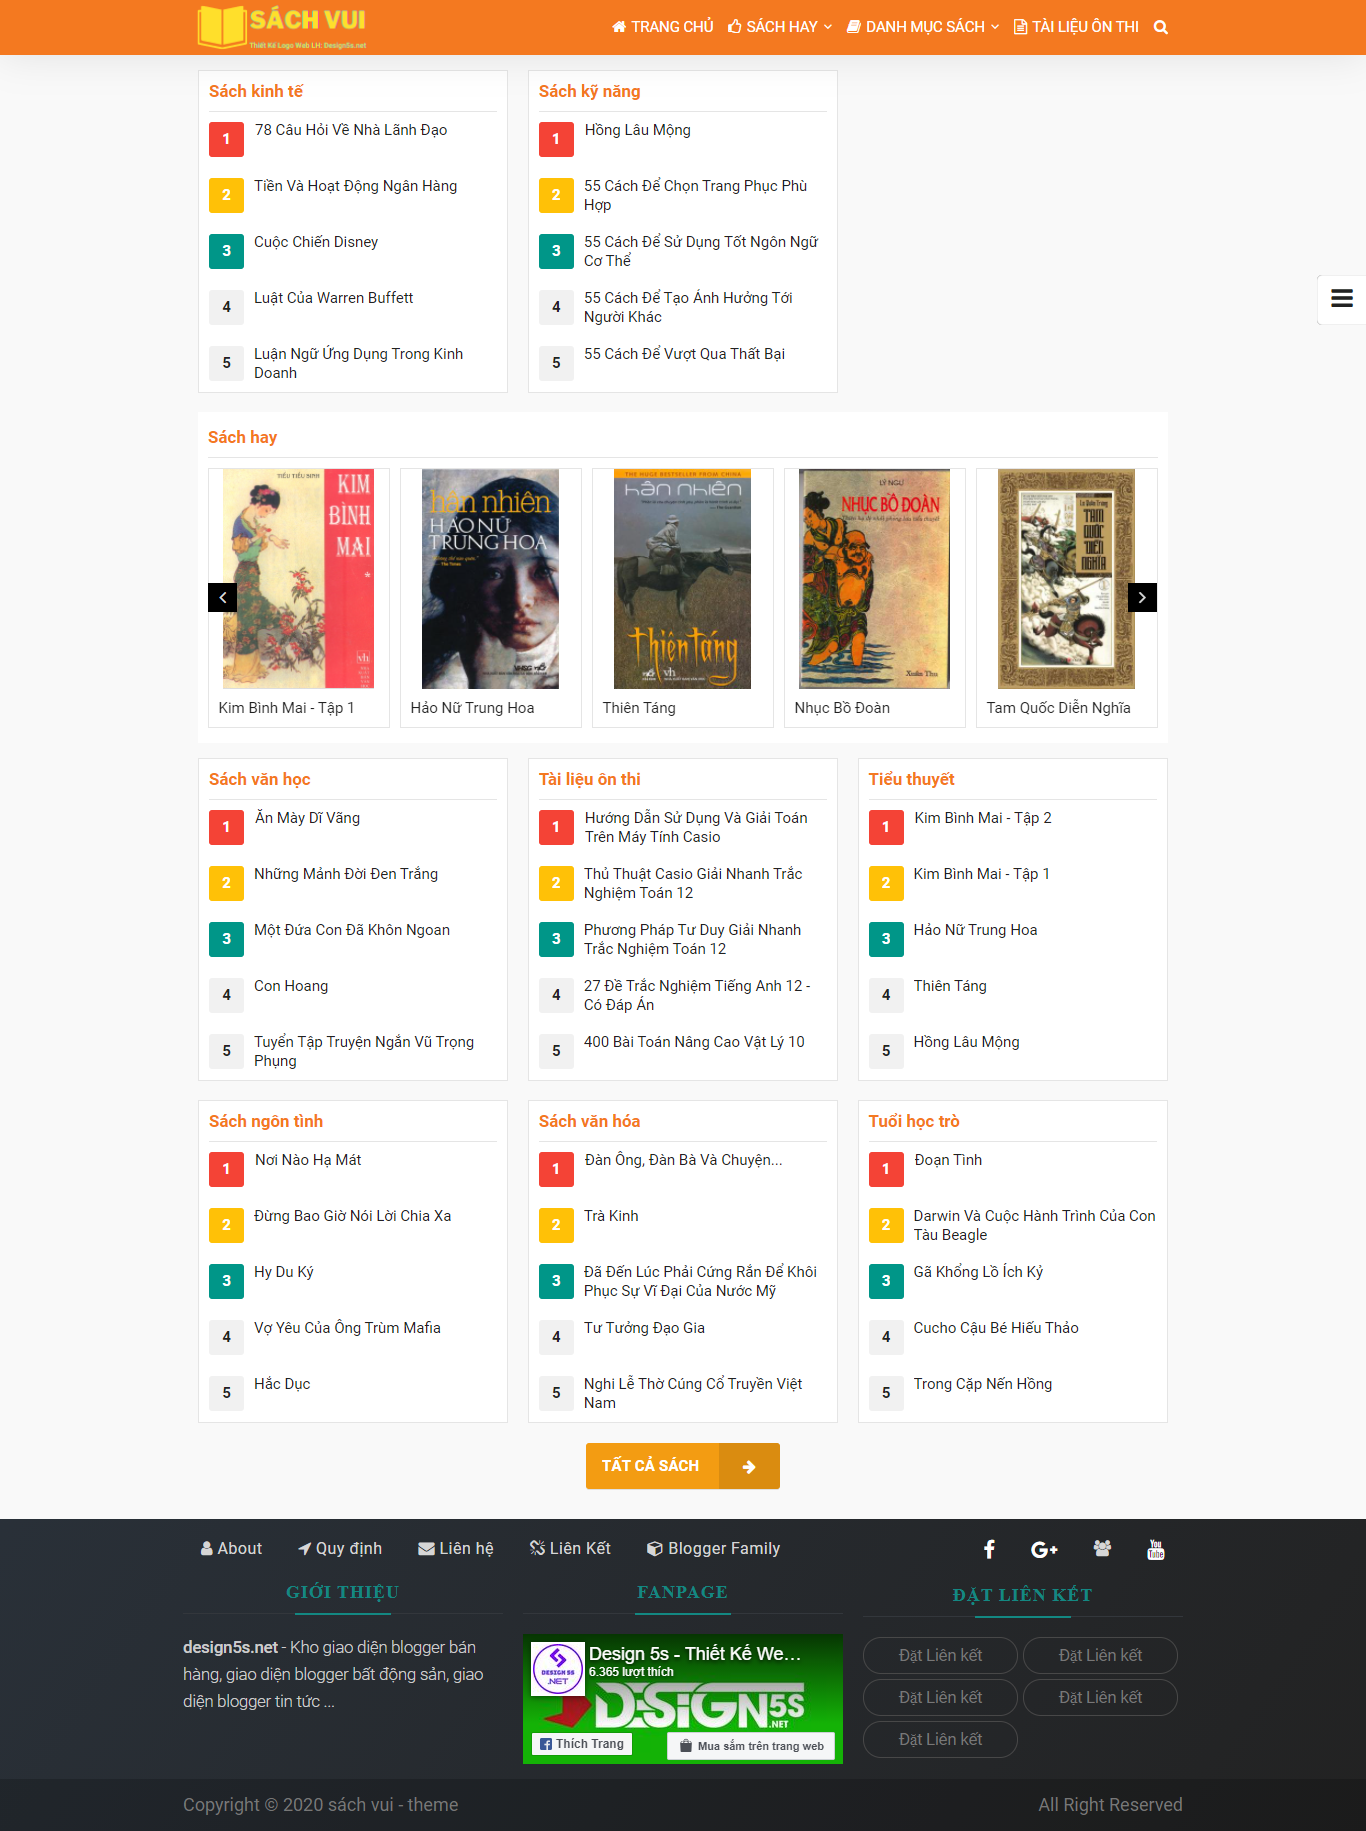Open Luật Của Warren Buffett link
This screenshot has width=1366, height=1831.
(x=334, y=298)
